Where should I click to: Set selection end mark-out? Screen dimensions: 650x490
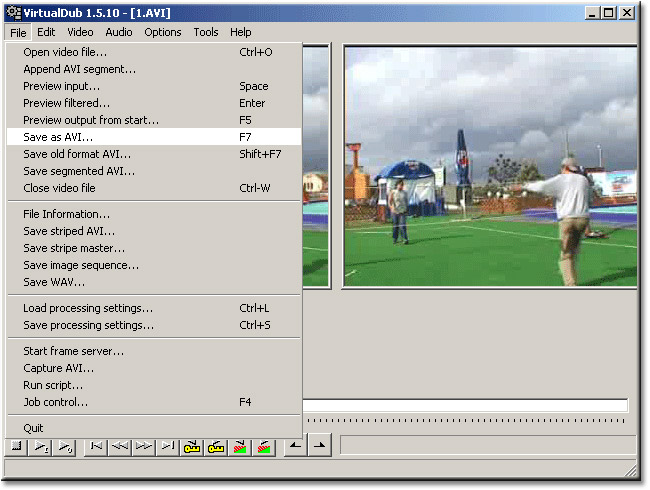(x=320, y=446)
